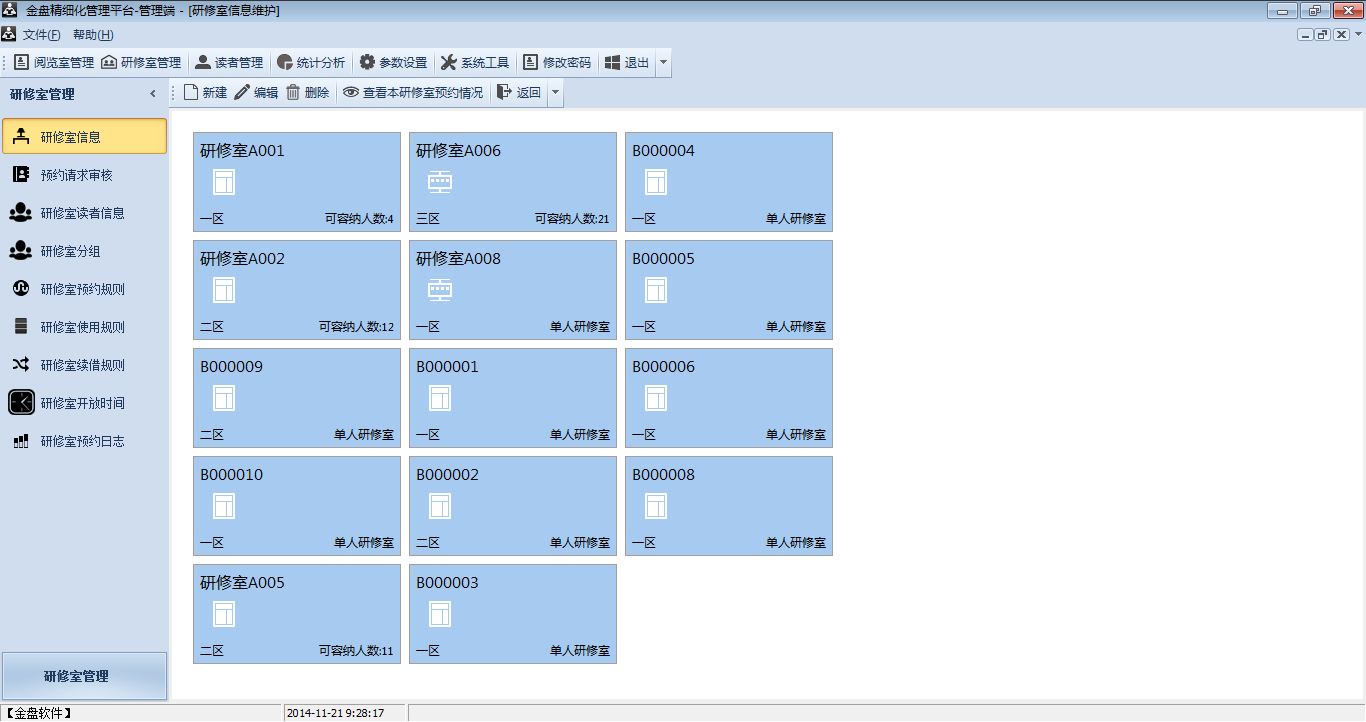Open 参数设置 gear settings

(368, 62)
